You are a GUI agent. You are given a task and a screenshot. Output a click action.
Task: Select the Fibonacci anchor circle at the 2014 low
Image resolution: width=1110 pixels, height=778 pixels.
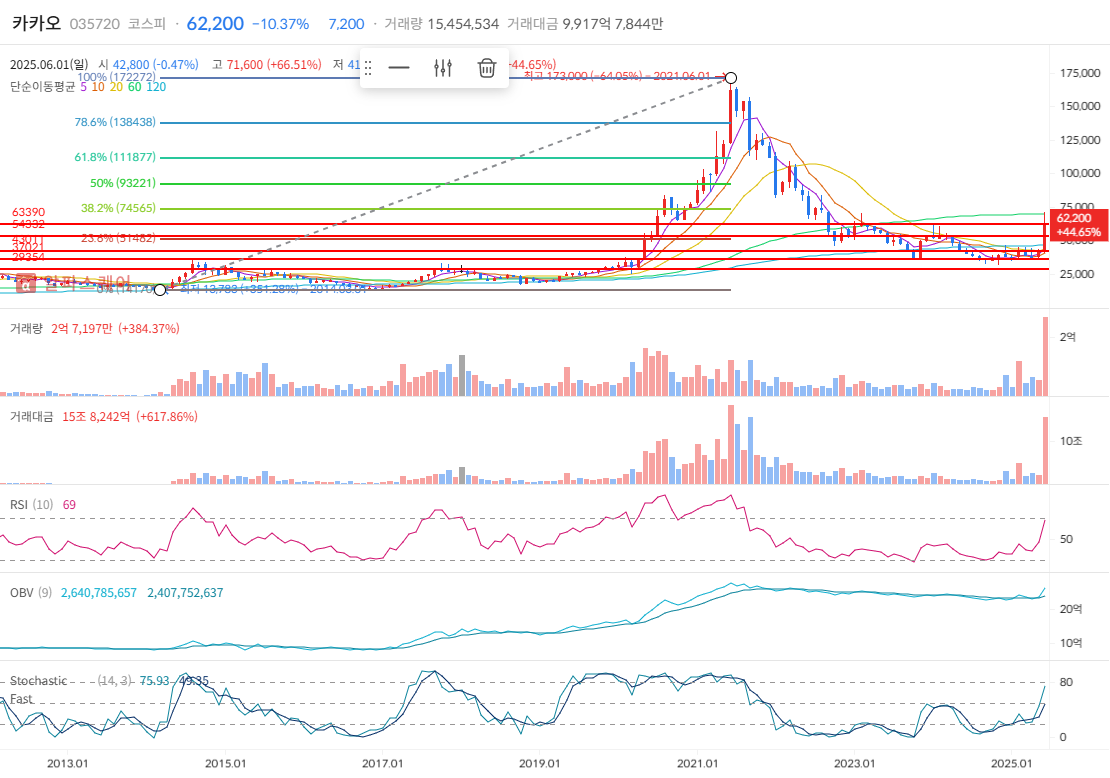(160, 290)
